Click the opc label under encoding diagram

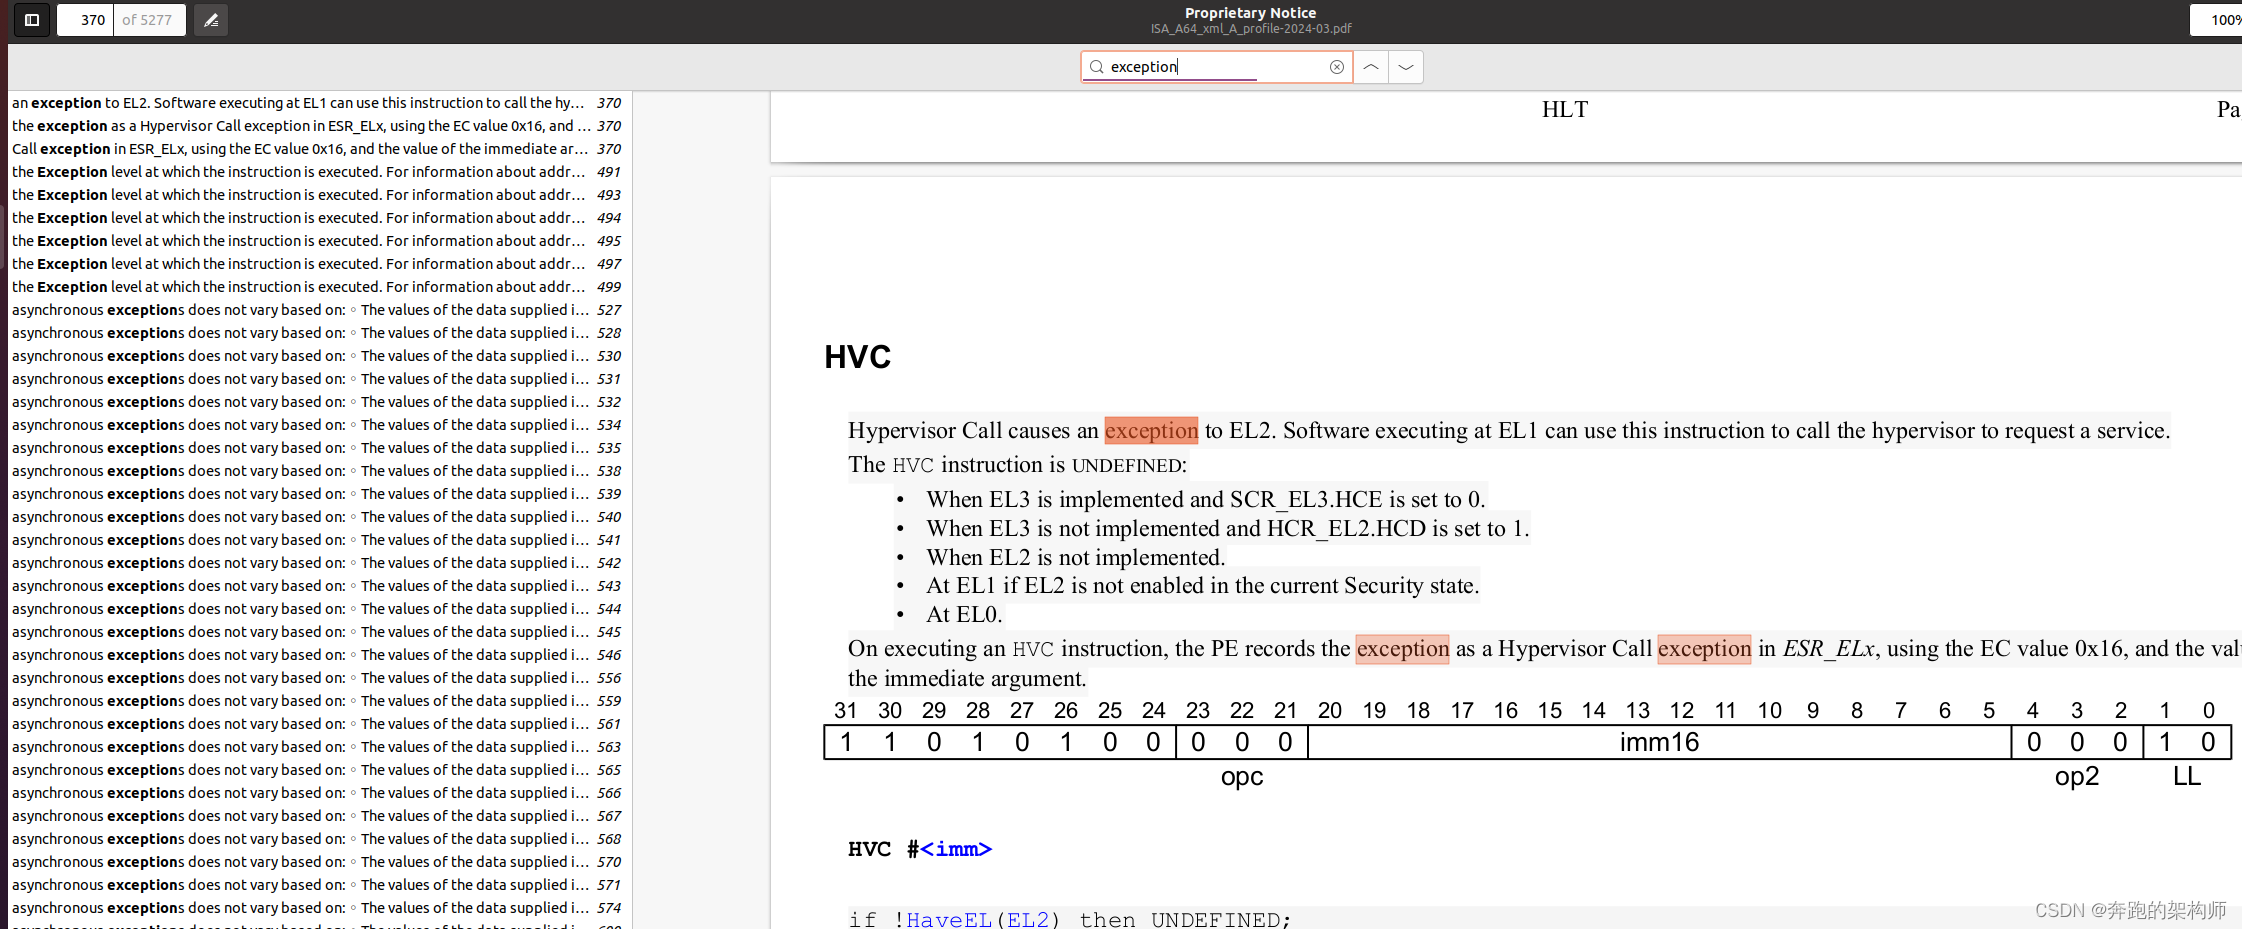pos(1242,777)
